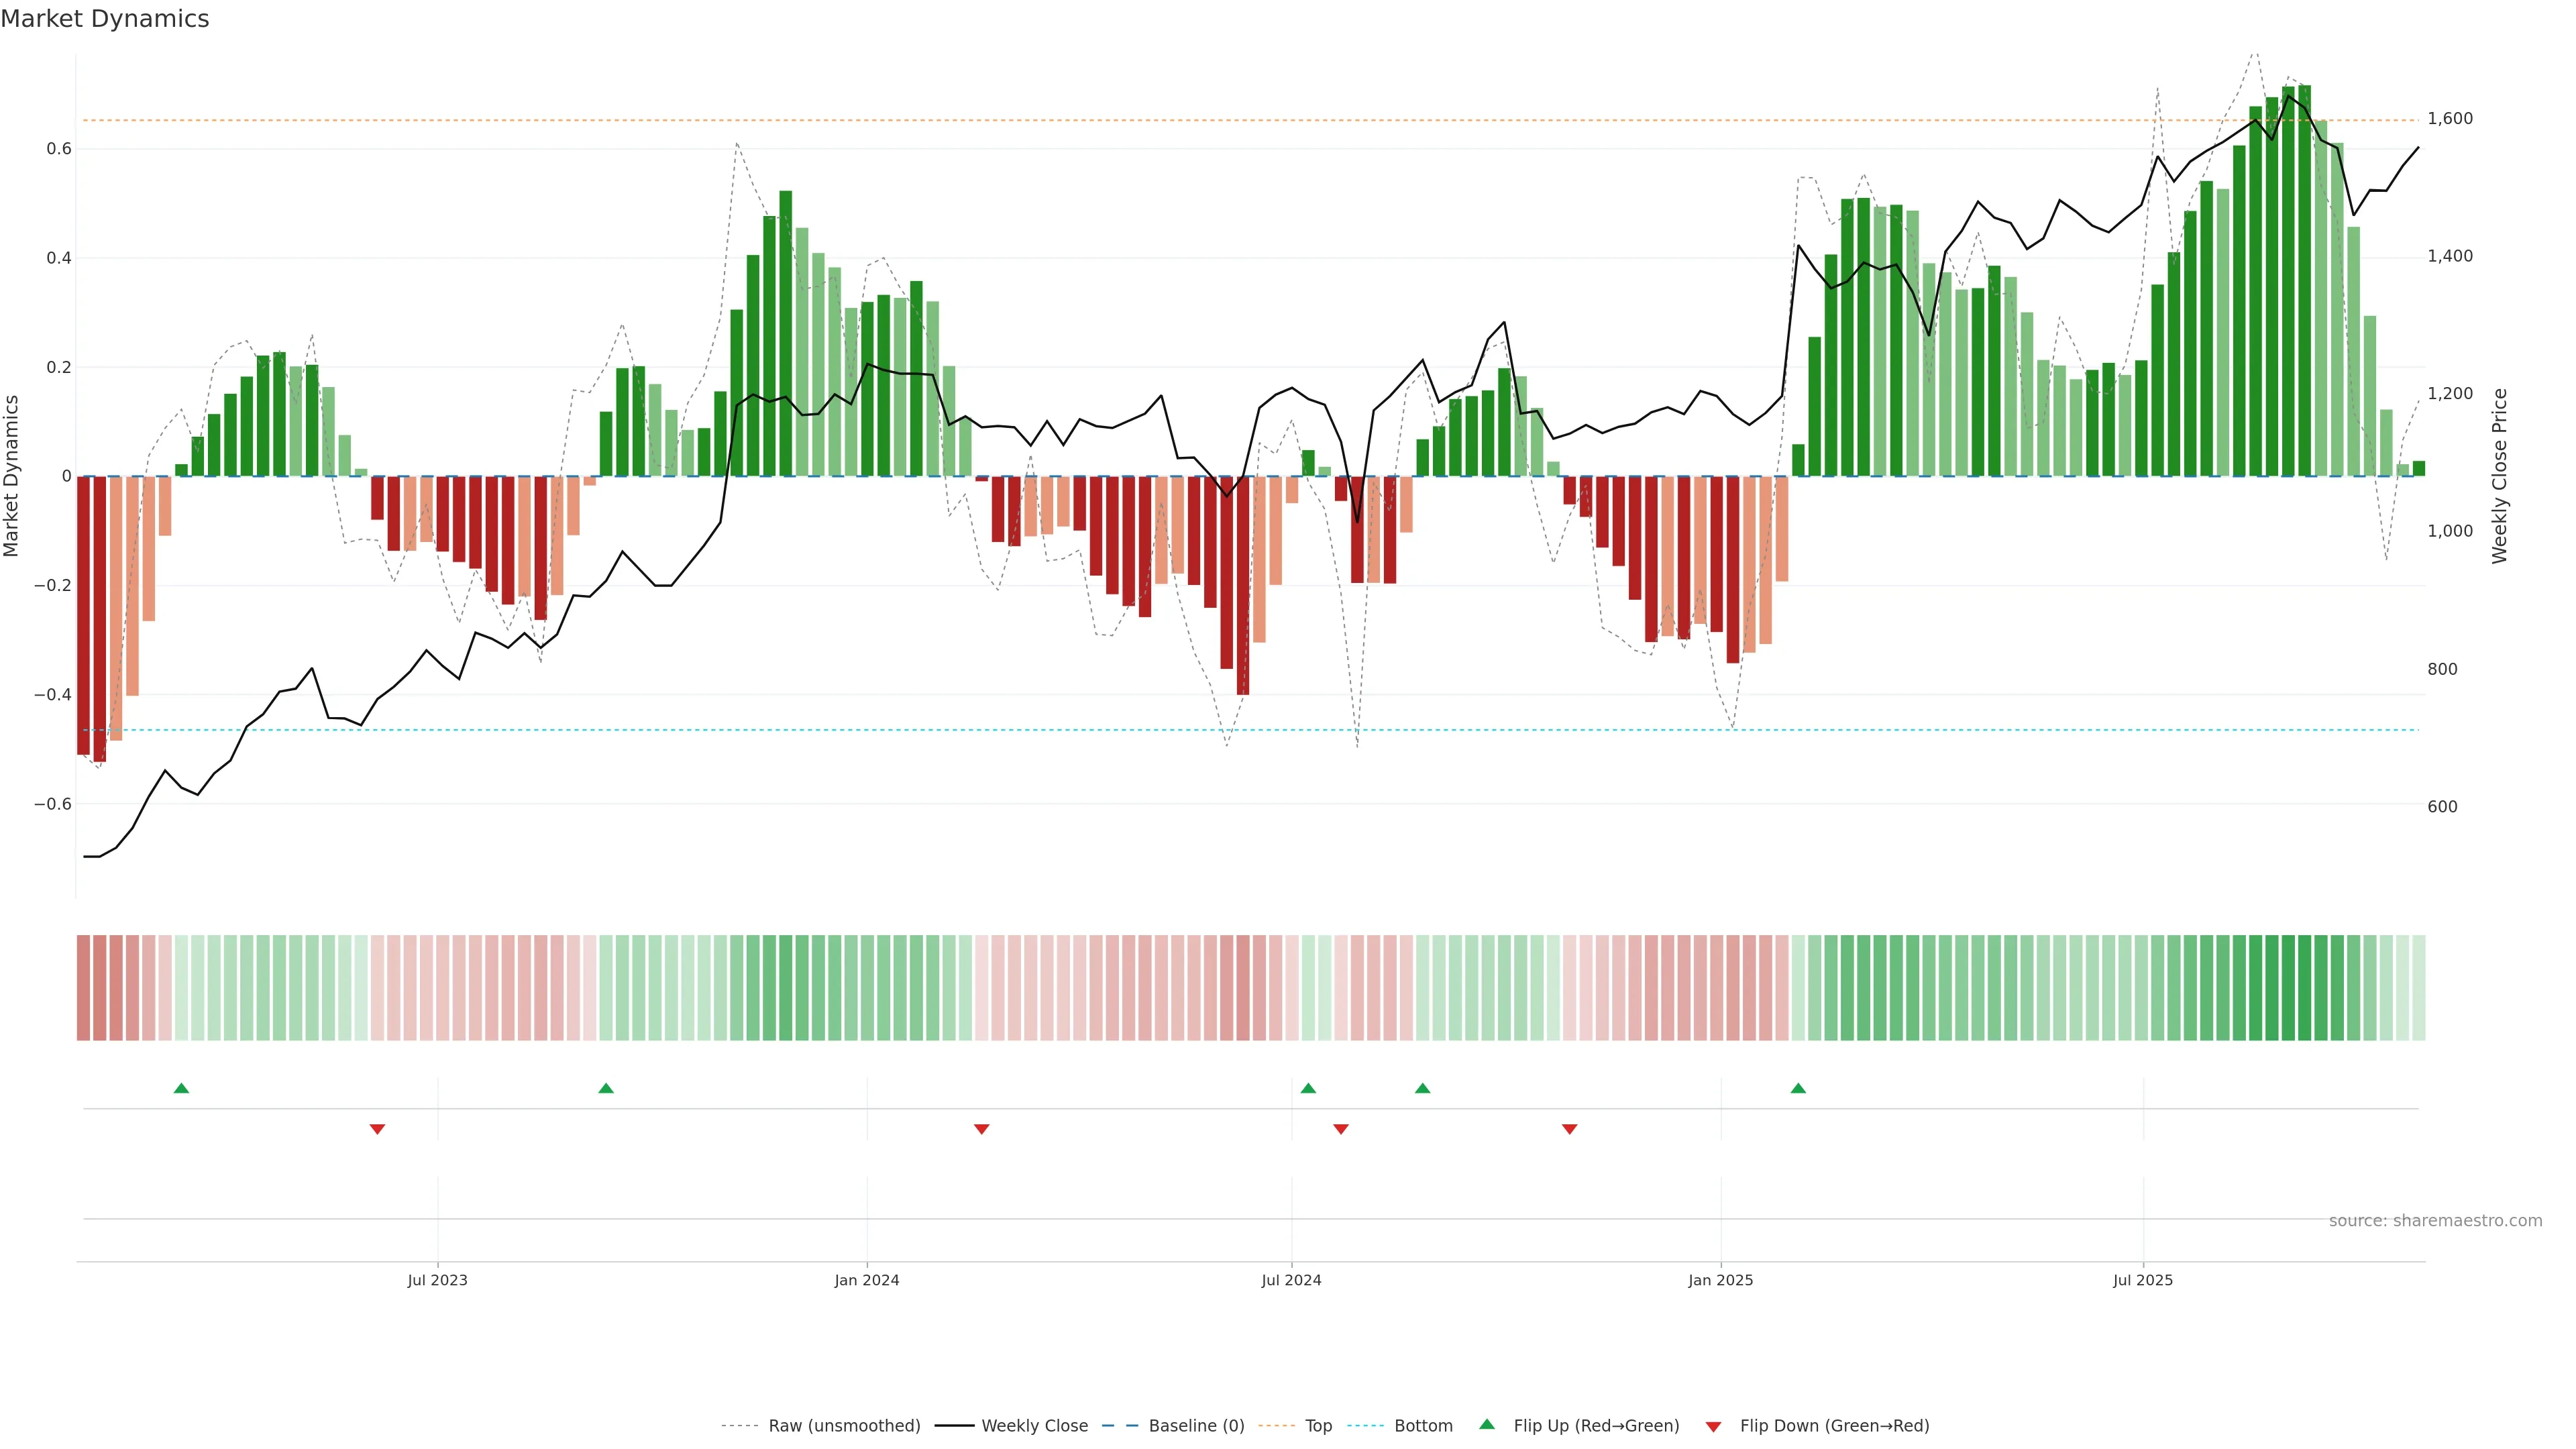The width and height of the screenshot is (2576, 1449).
Task: Hide the Top threshold legend entry
Action: (x=1318, y=1426)
